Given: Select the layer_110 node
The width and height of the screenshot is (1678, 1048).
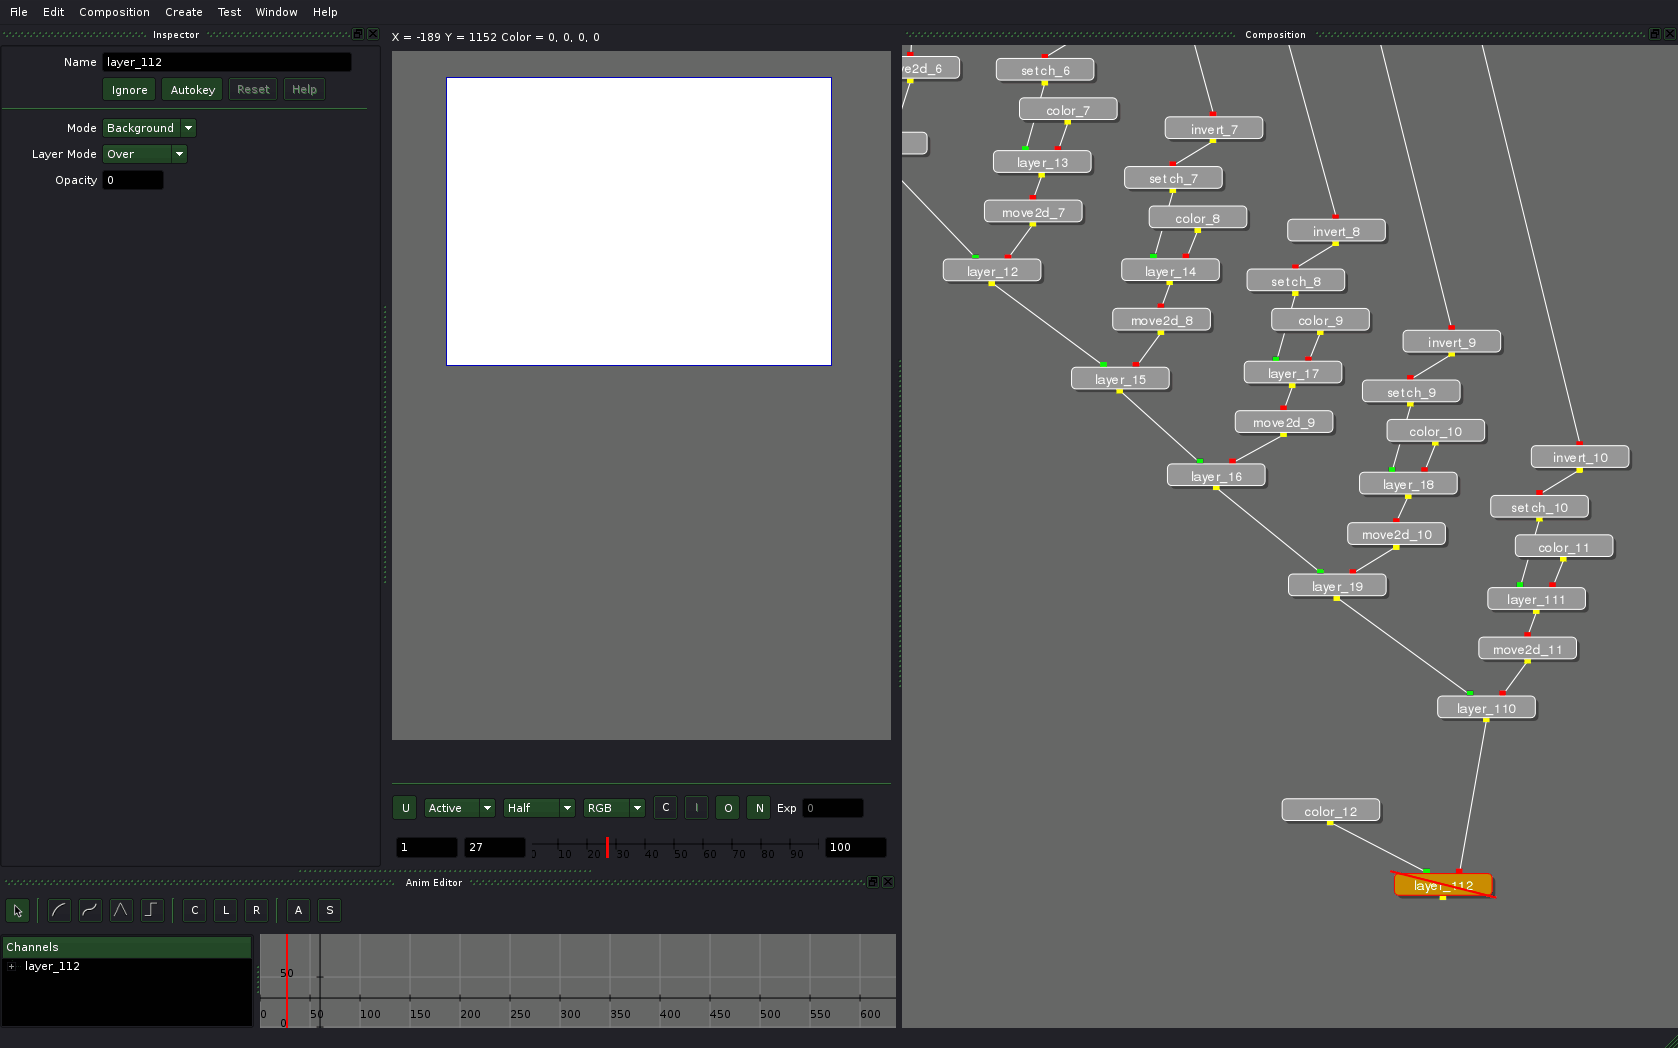Looking at the screenshot, I should [x=1486, y=708].
